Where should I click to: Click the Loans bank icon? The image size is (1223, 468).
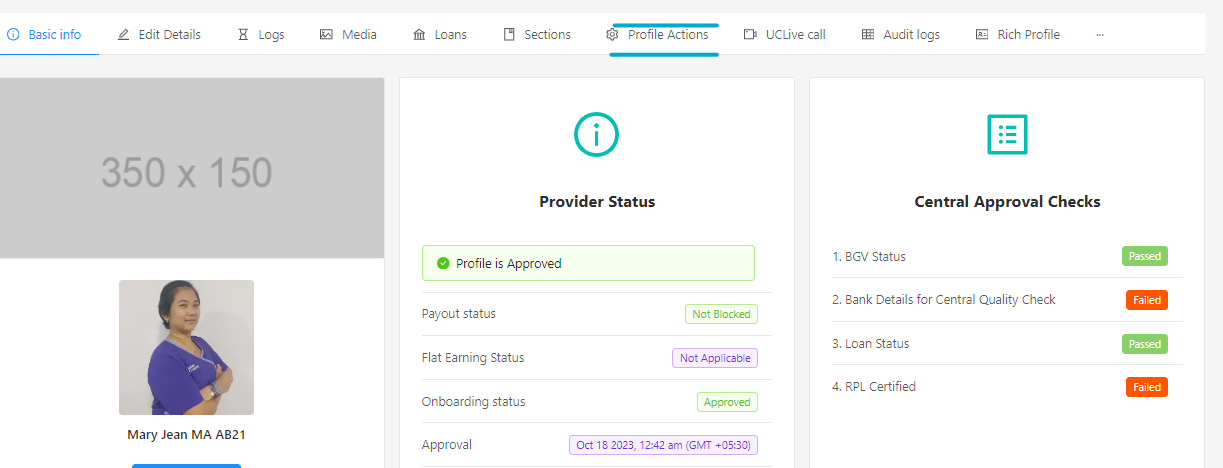(x=419, y=34)
